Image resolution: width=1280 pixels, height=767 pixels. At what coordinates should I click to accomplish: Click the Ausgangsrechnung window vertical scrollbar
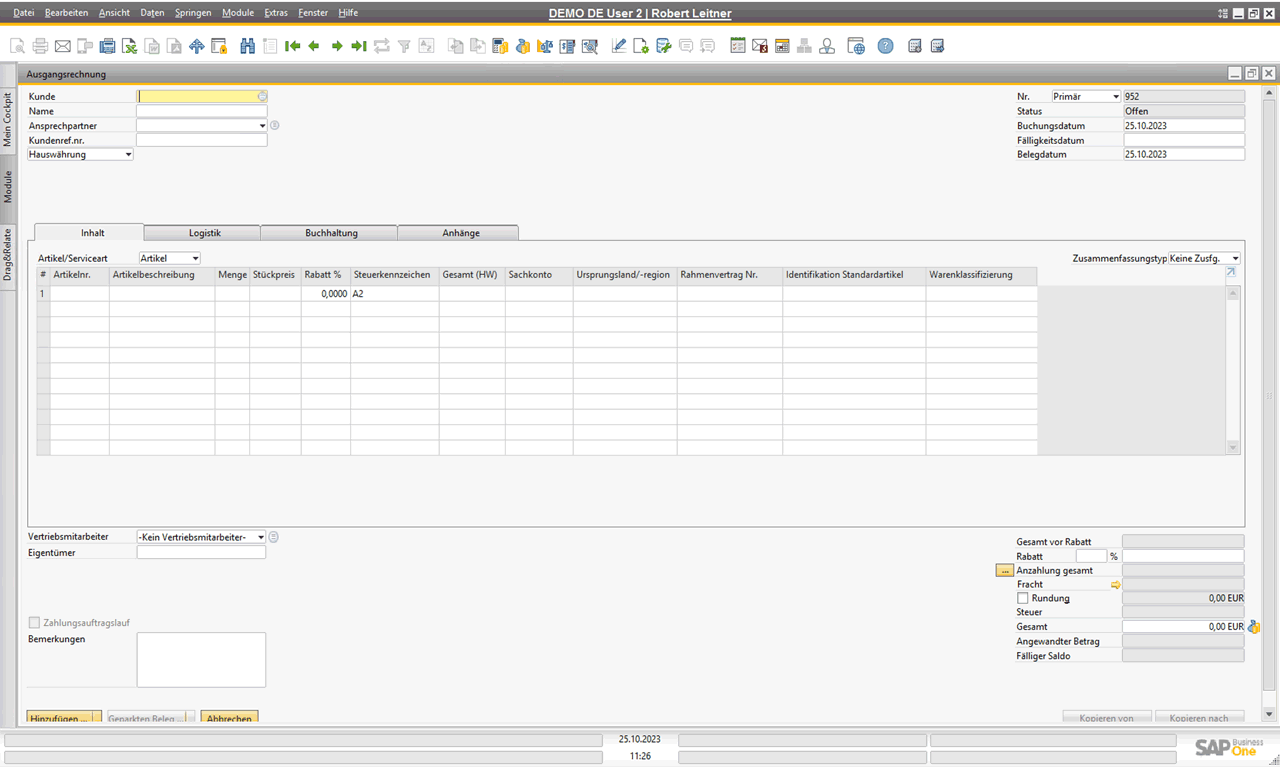click(x=1269, y=404)
